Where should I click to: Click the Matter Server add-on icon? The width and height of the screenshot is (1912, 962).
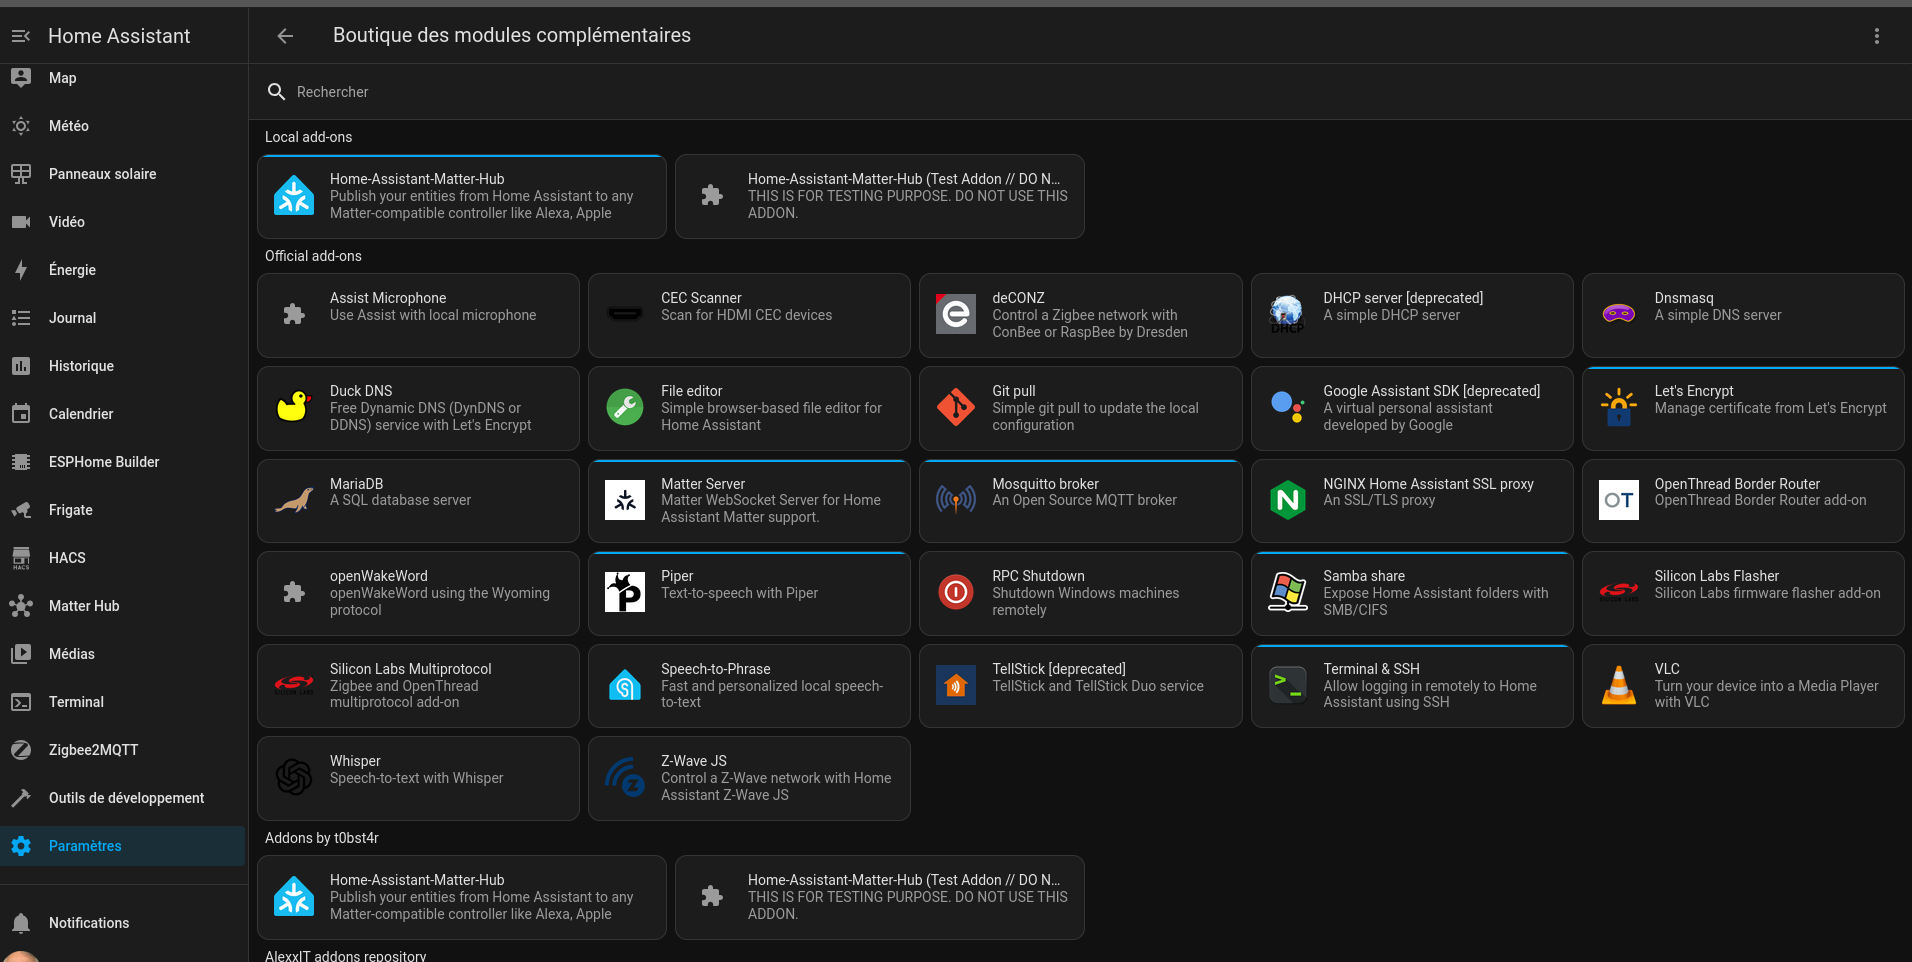(625, 500)
